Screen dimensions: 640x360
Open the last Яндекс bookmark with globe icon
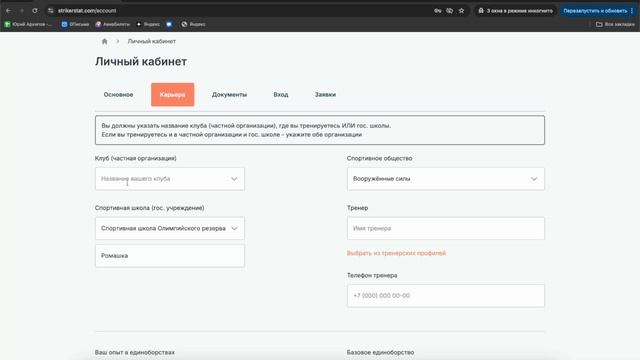193,24
